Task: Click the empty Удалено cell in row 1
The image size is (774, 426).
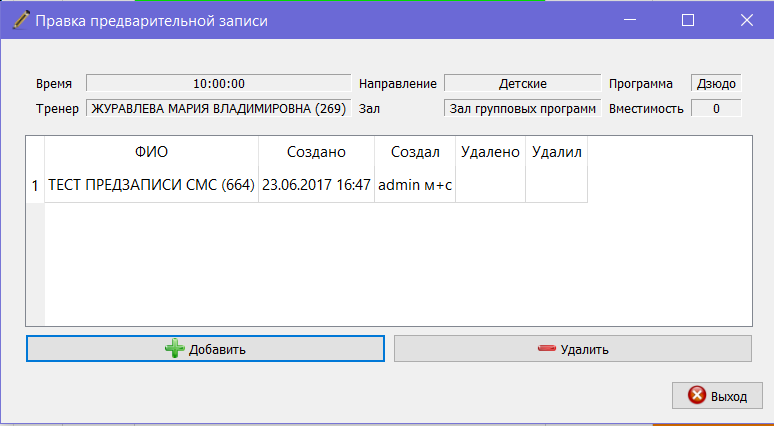Action: tap(490, 185)
